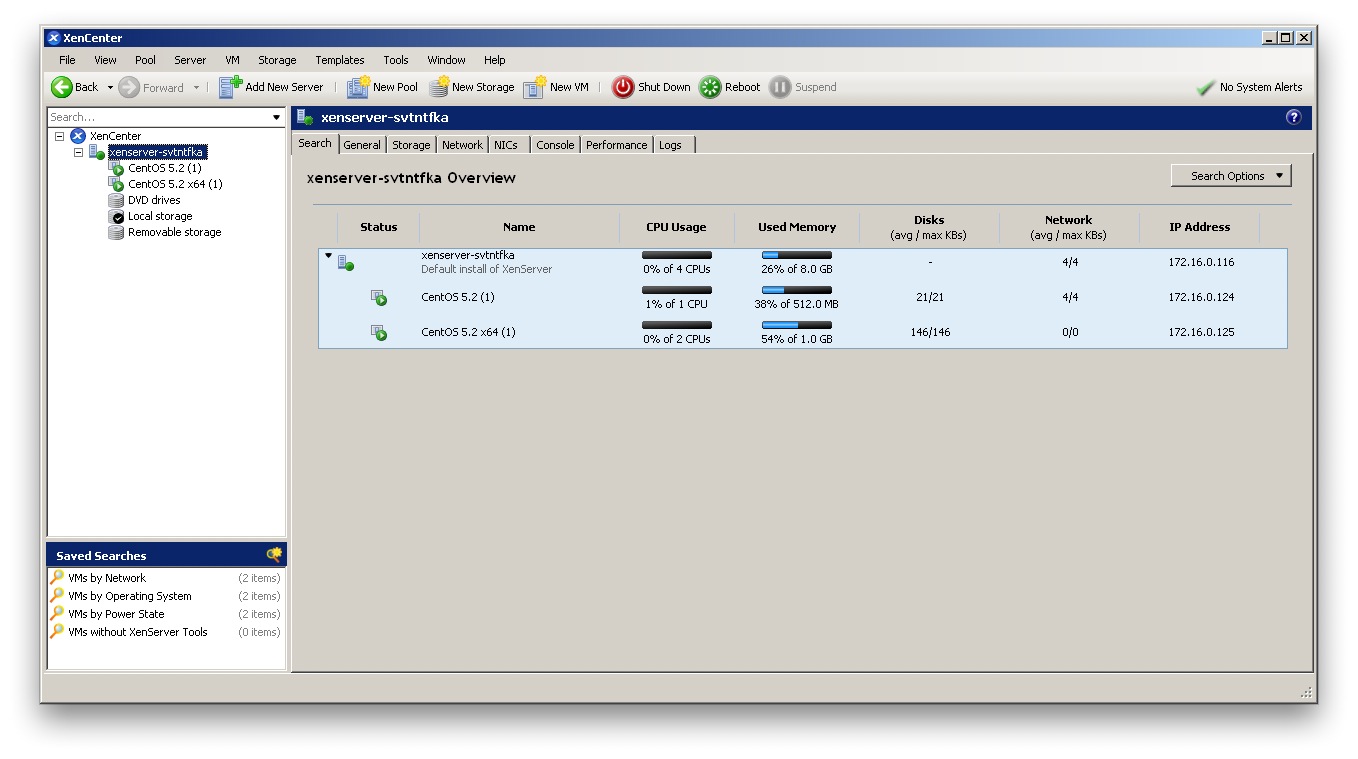Image resolution: width=1358 pixels, height=759 pixels.
Task: Switch to the Console tab
Action: [555, 145]
